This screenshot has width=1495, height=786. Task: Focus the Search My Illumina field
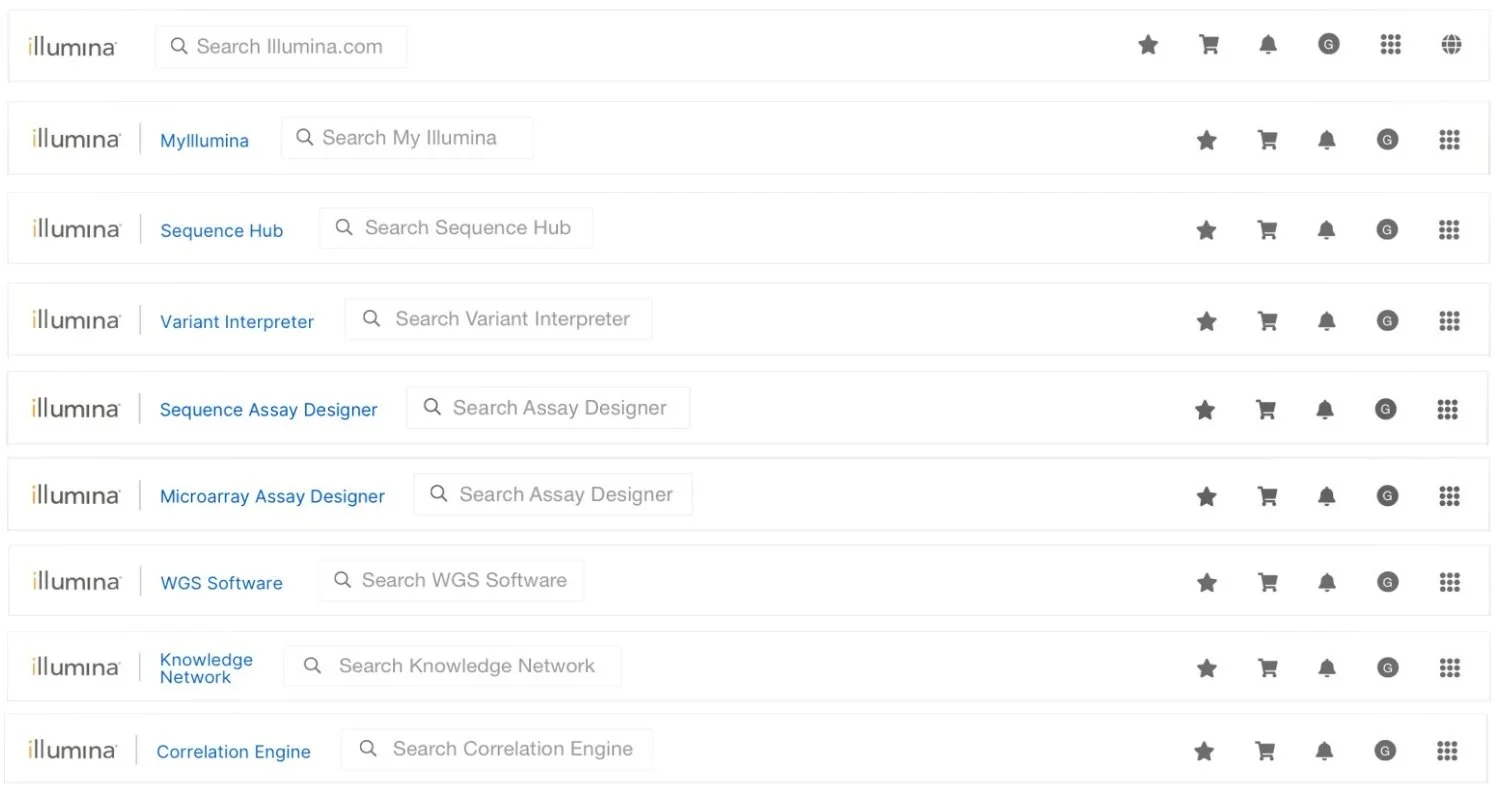[407, 138]
